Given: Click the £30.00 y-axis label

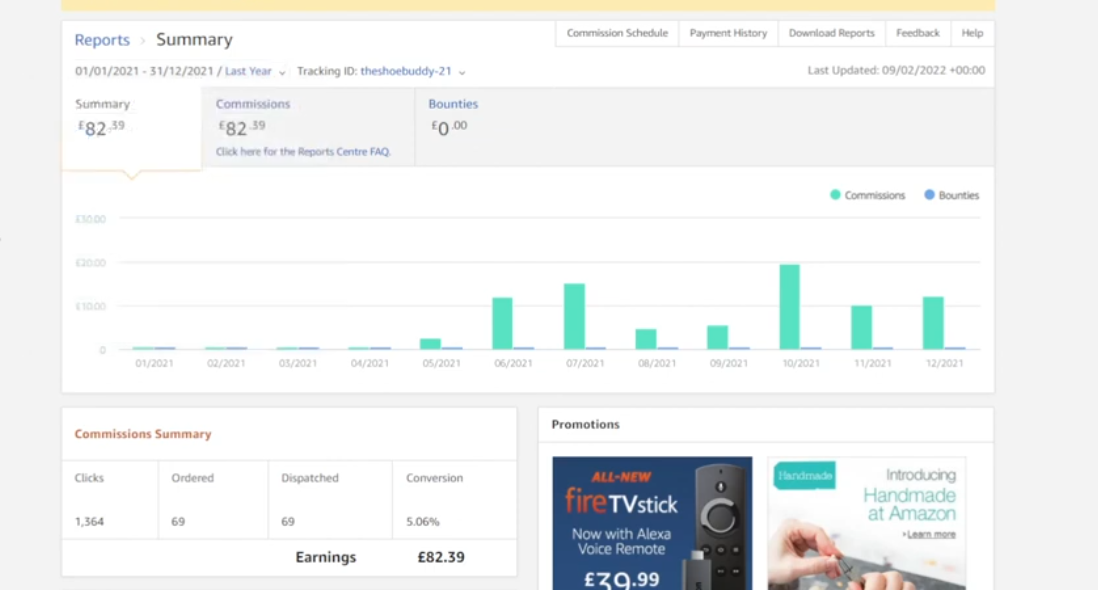Looking at the screenshot, I should tap(90, 219).
